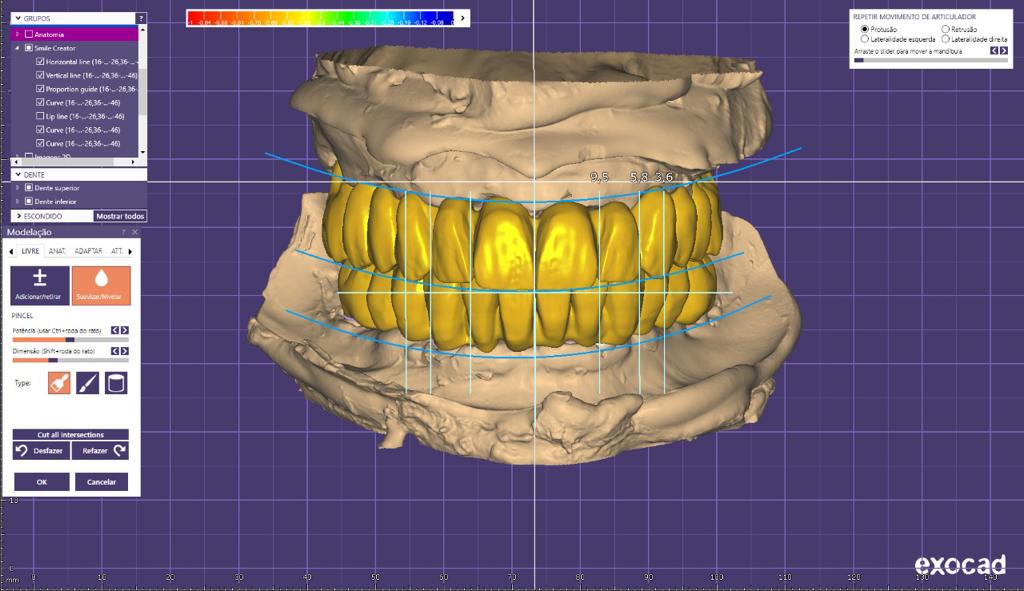Select the Retrusão radio button
Screen dimensions: 1024x591
[946, 30]
